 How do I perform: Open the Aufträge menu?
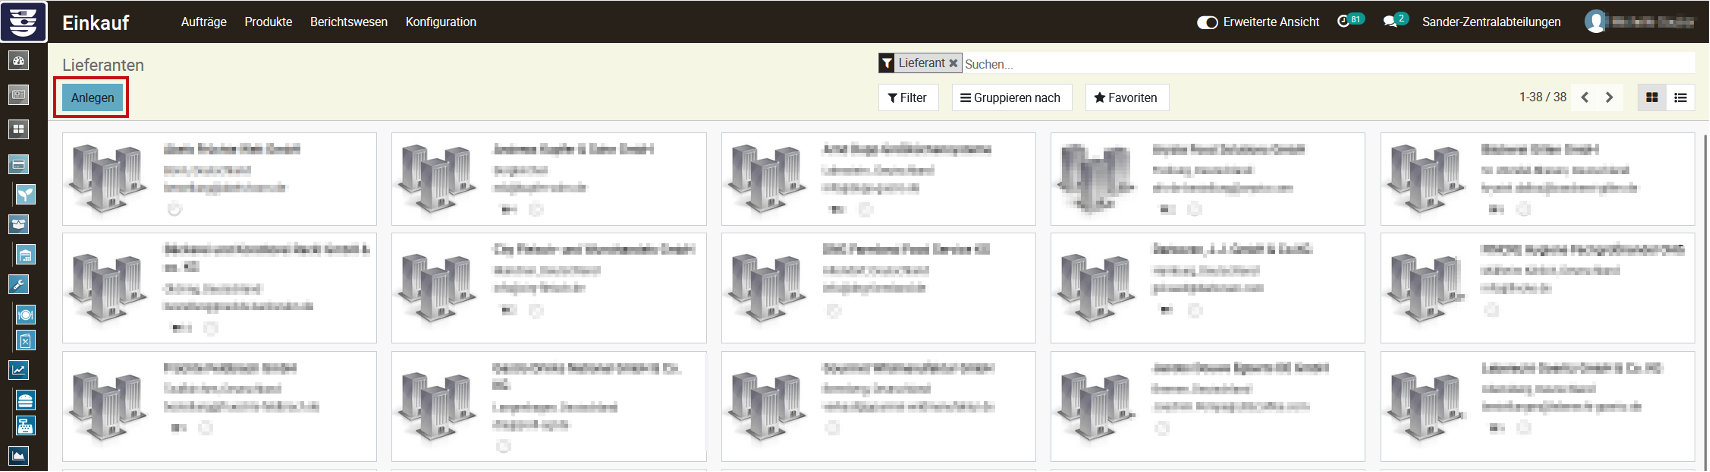tap(203, 22)
